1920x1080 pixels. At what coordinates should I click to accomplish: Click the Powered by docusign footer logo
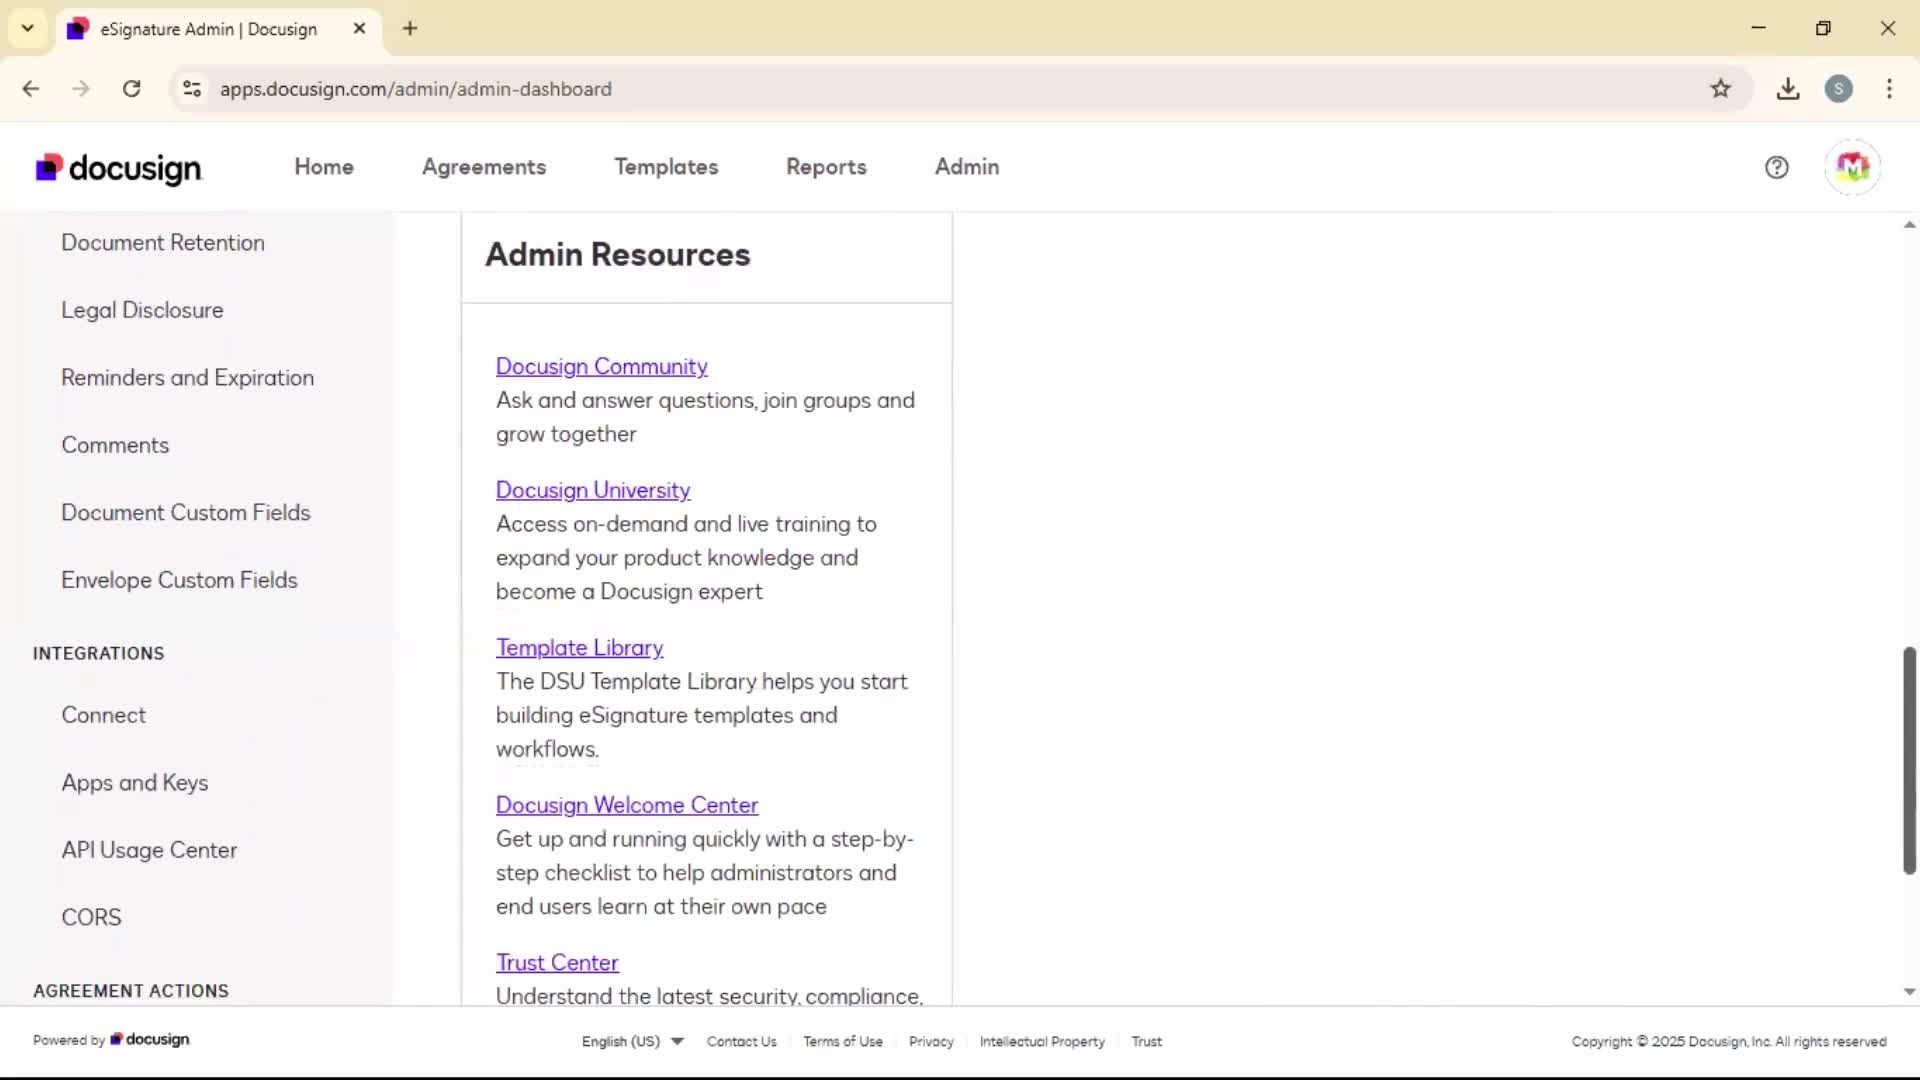click(111, 1040)
